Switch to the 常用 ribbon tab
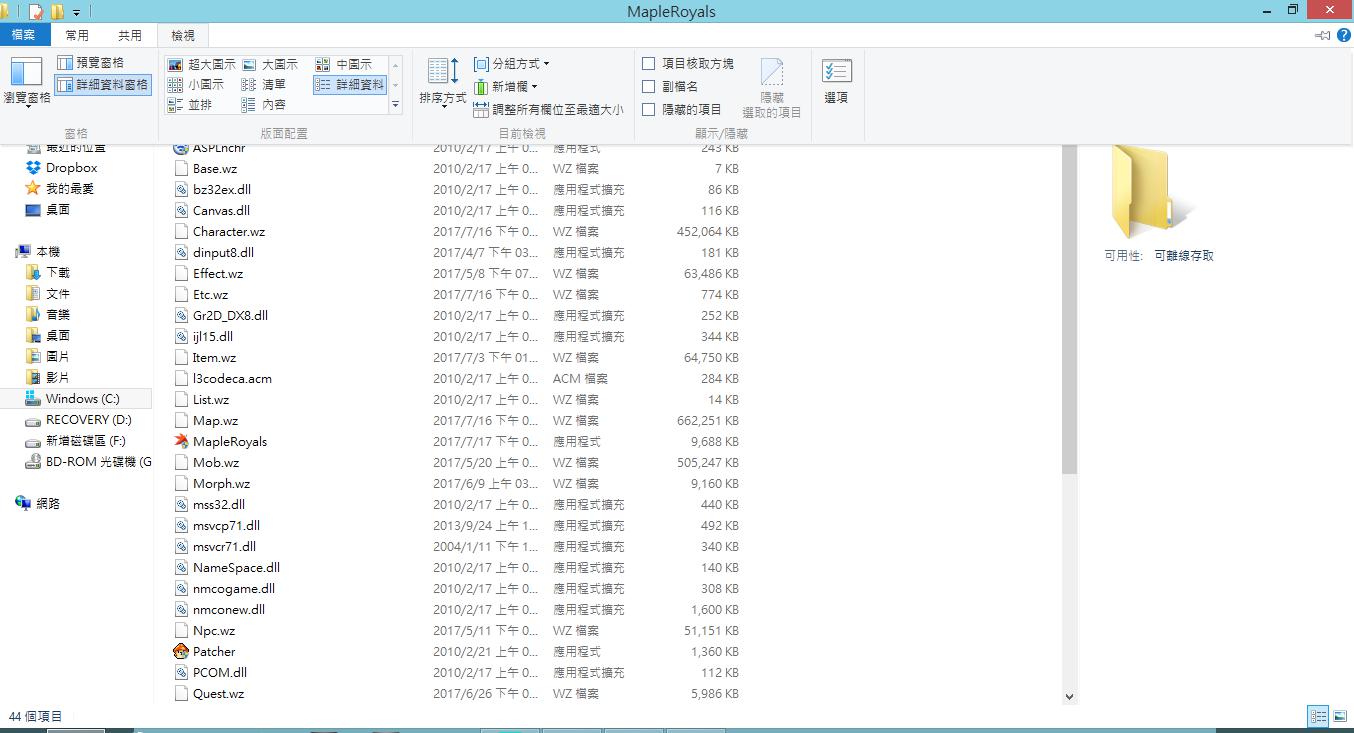 77,35
